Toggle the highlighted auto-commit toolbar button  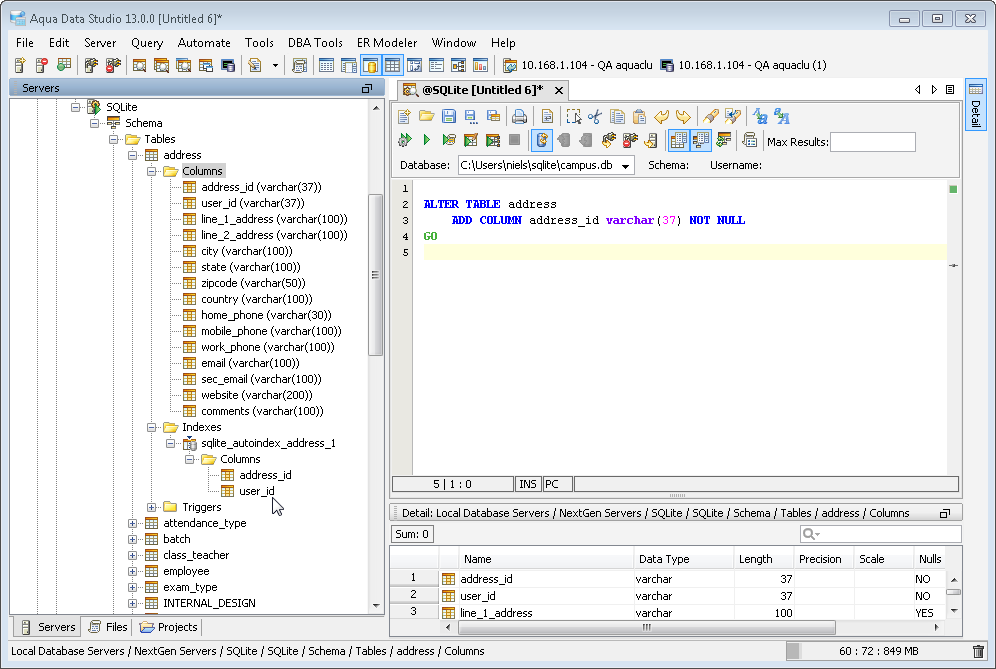point(542,140)
